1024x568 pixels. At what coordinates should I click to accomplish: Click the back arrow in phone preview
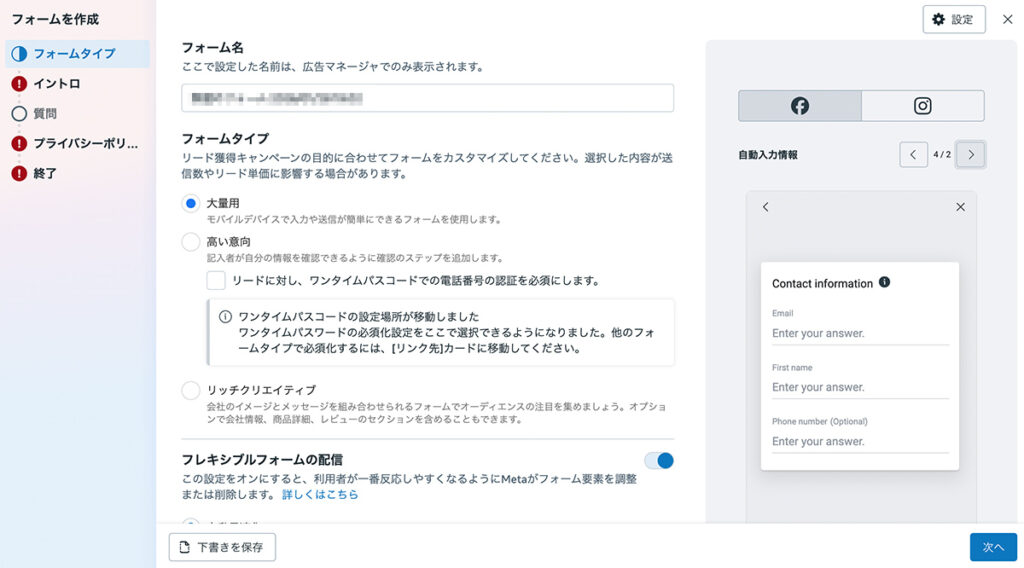pyautogui.click(x=766, y=207)
